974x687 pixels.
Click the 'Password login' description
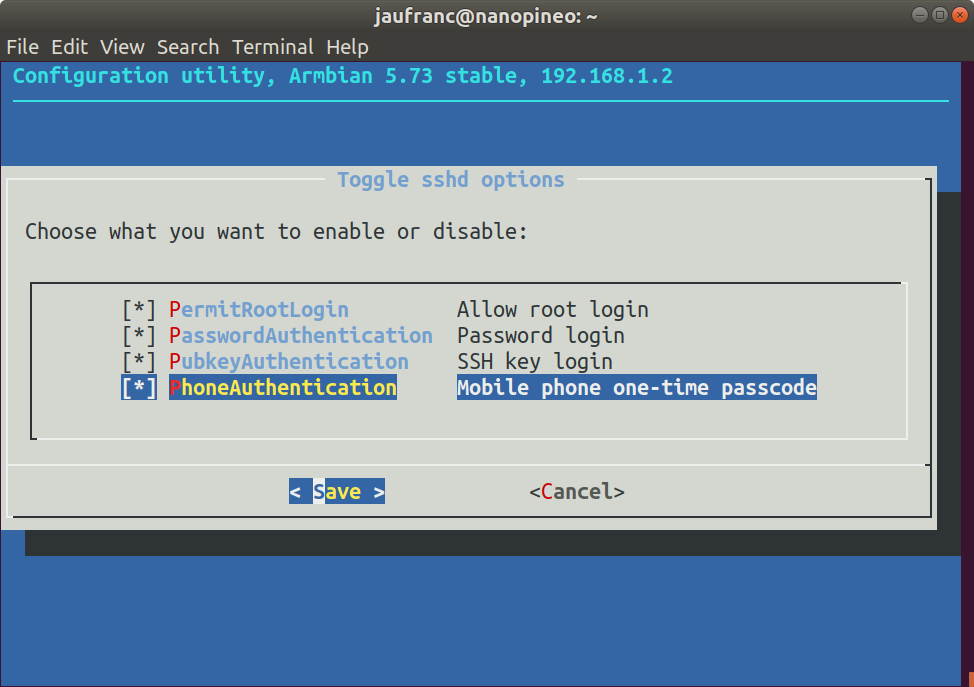[x=541, y=335]
